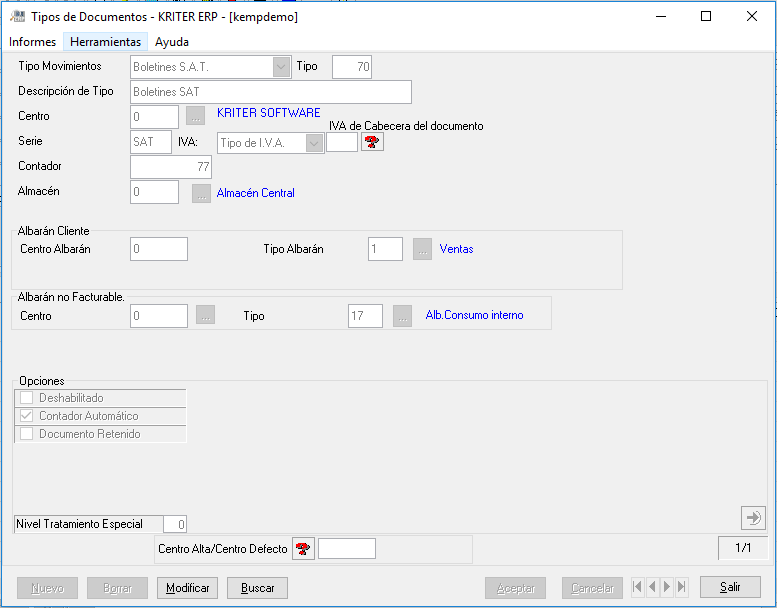Open the Centro lookup ellipsis button next to KRITER SOFTWARE
Viewport: 777px width, 608px height.
[196, 116]
